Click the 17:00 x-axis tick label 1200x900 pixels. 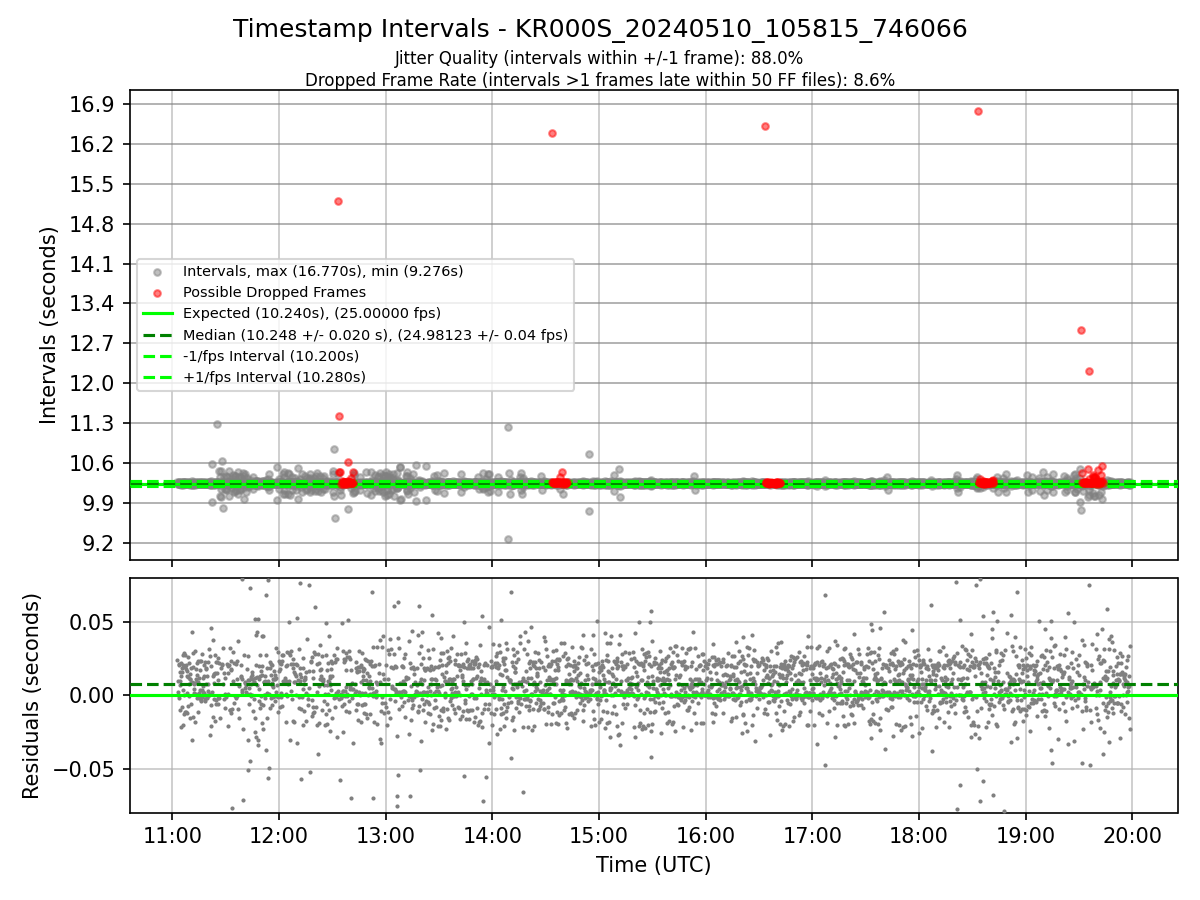pos(812,836)
